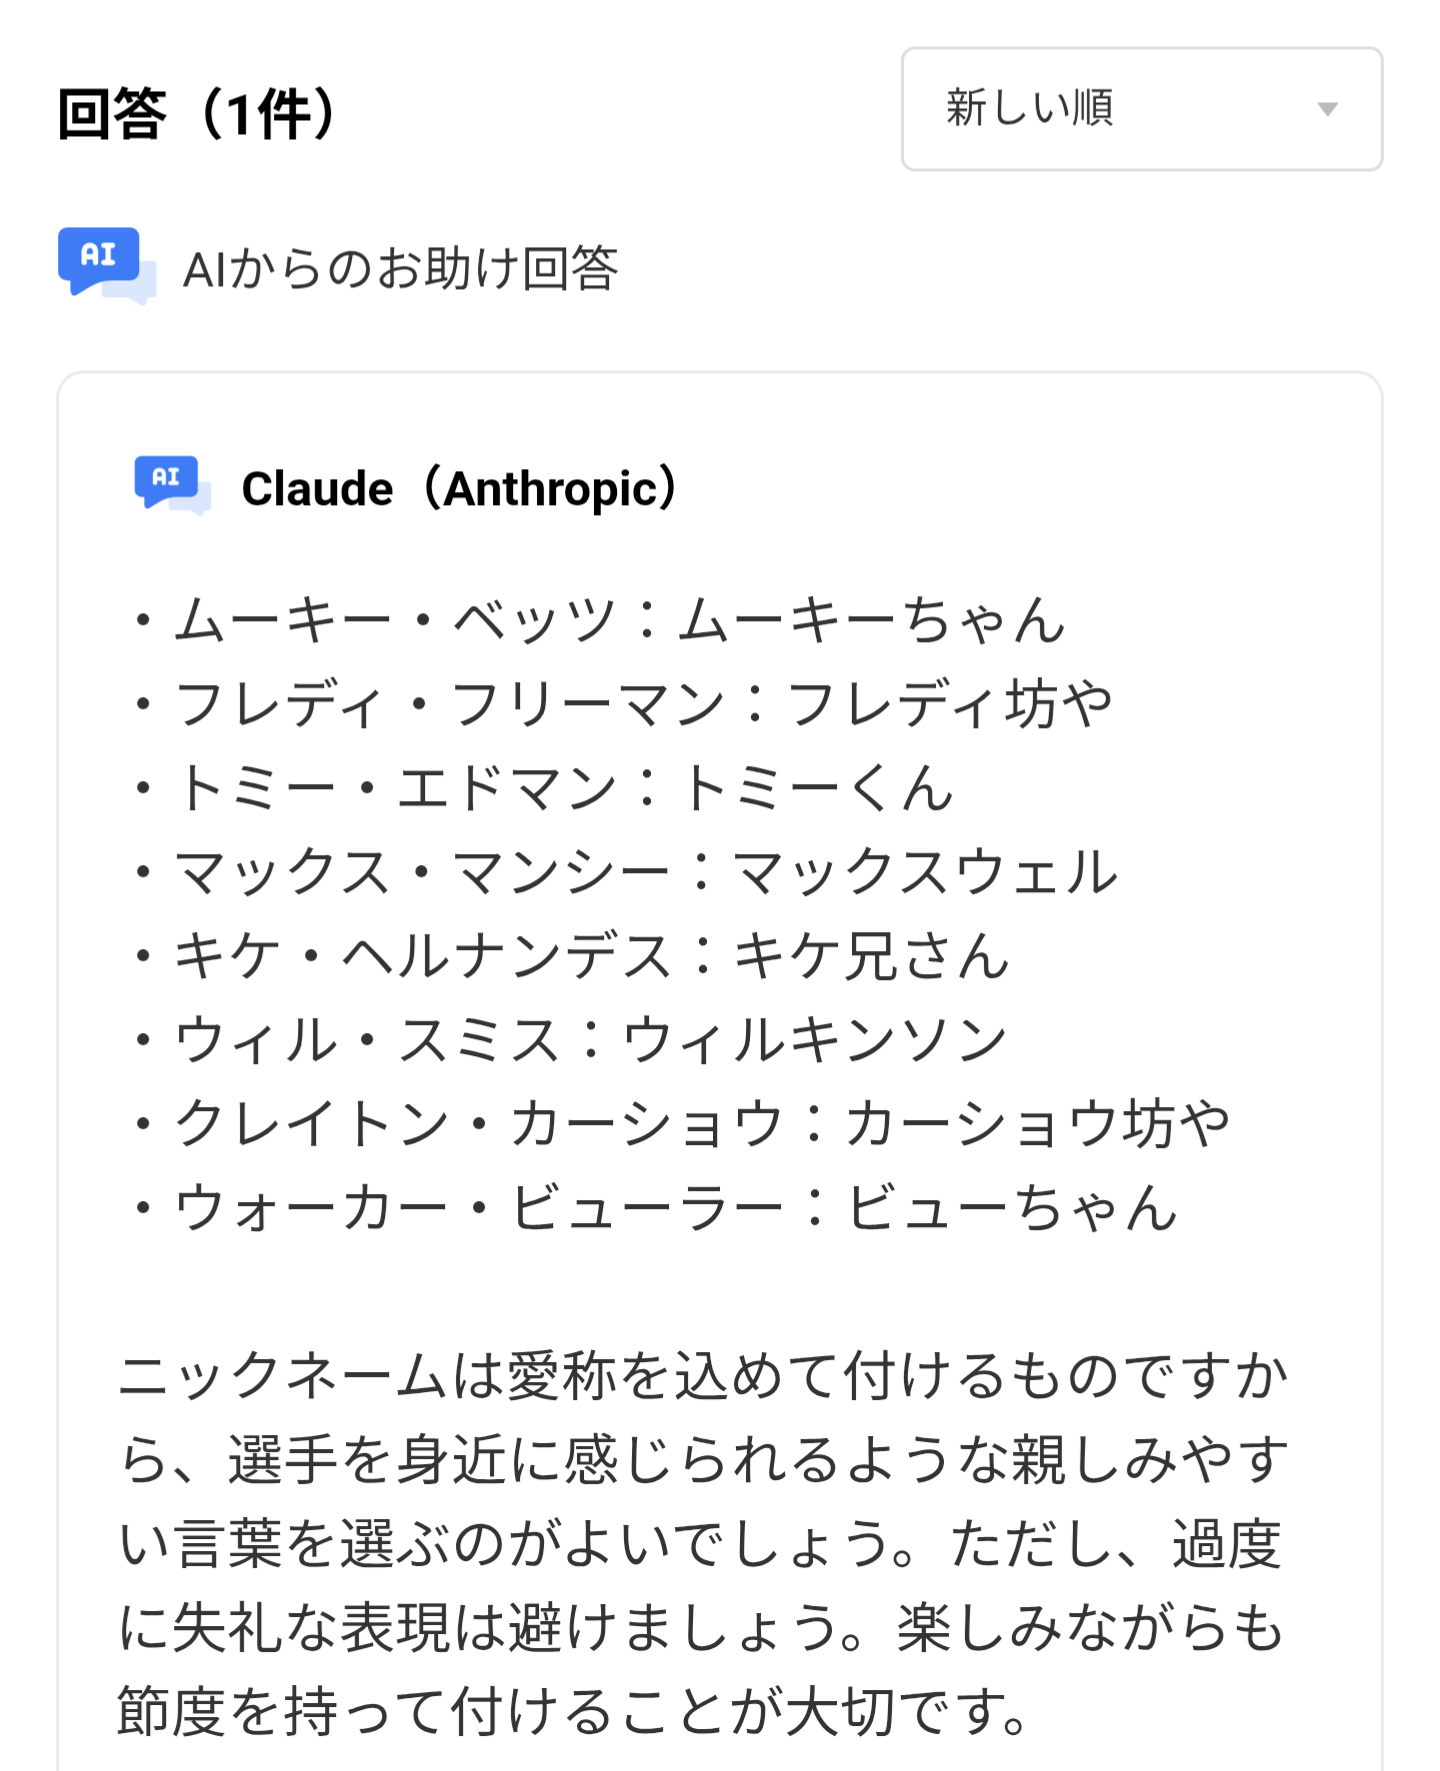Click the paragraph starting with ニックネームは愛称
Viewport: 1440px width, 1771px height.
pyautogui.click(x=702, y=1543)
